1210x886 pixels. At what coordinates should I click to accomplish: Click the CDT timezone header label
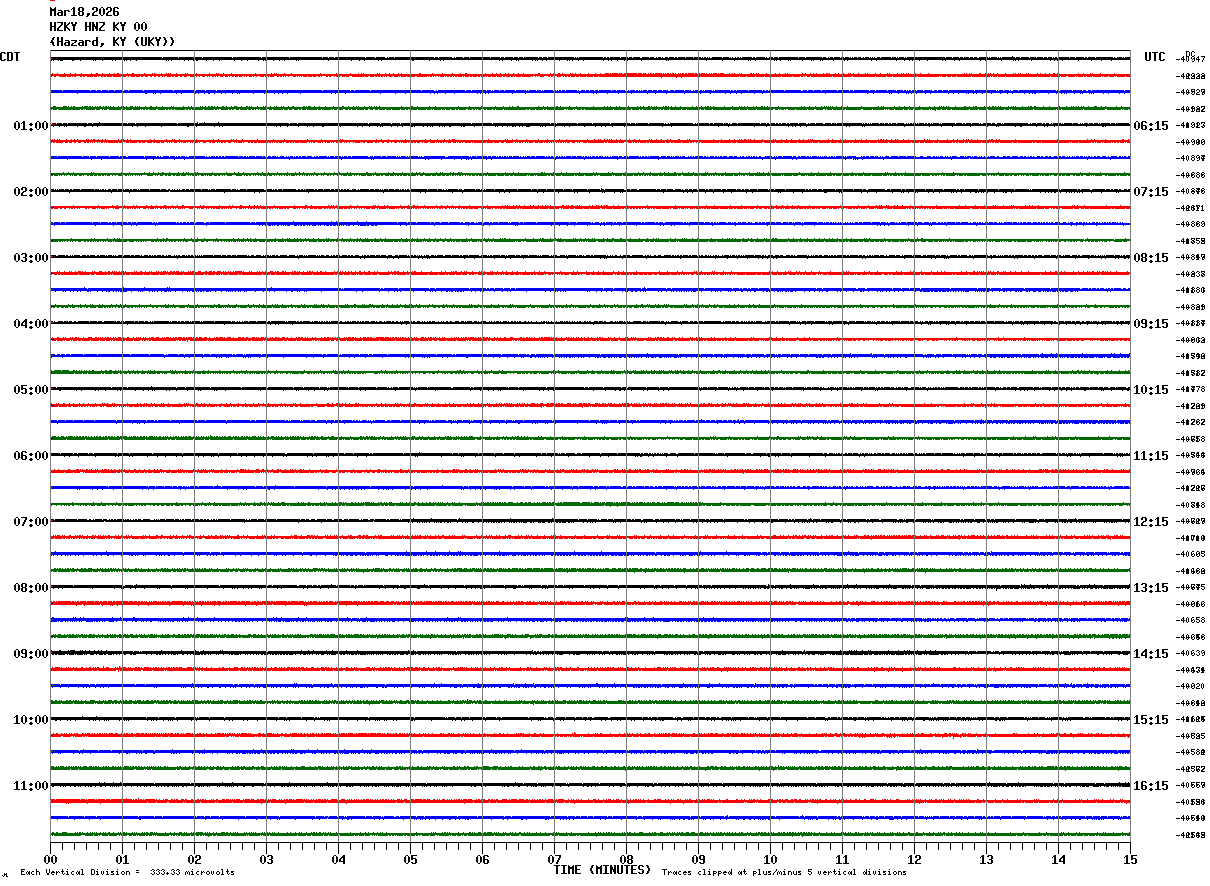tap(10, 57)
